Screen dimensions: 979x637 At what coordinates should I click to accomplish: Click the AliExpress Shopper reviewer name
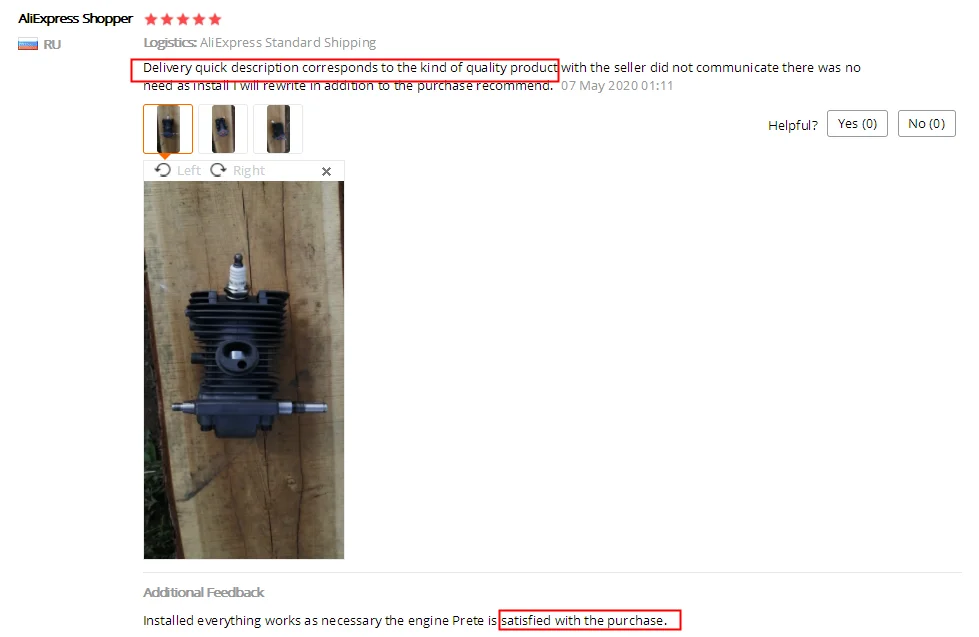pos(76,19)
